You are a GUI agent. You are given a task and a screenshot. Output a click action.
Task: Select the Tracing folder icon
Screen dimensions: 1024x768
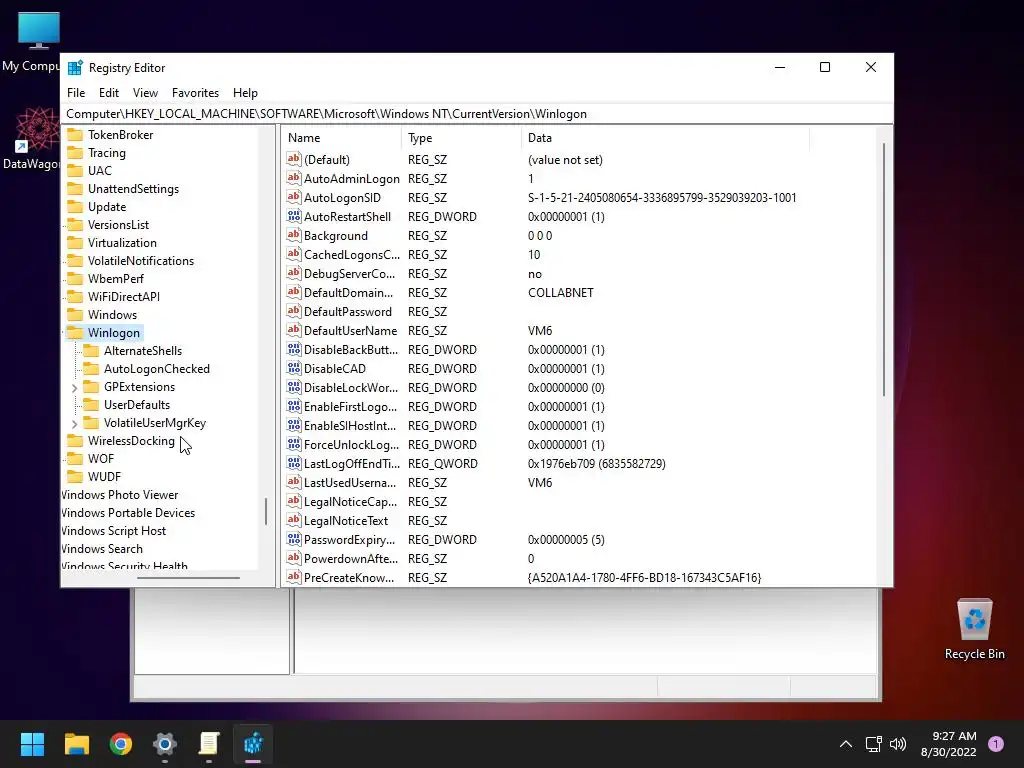(x=76, y=153)
